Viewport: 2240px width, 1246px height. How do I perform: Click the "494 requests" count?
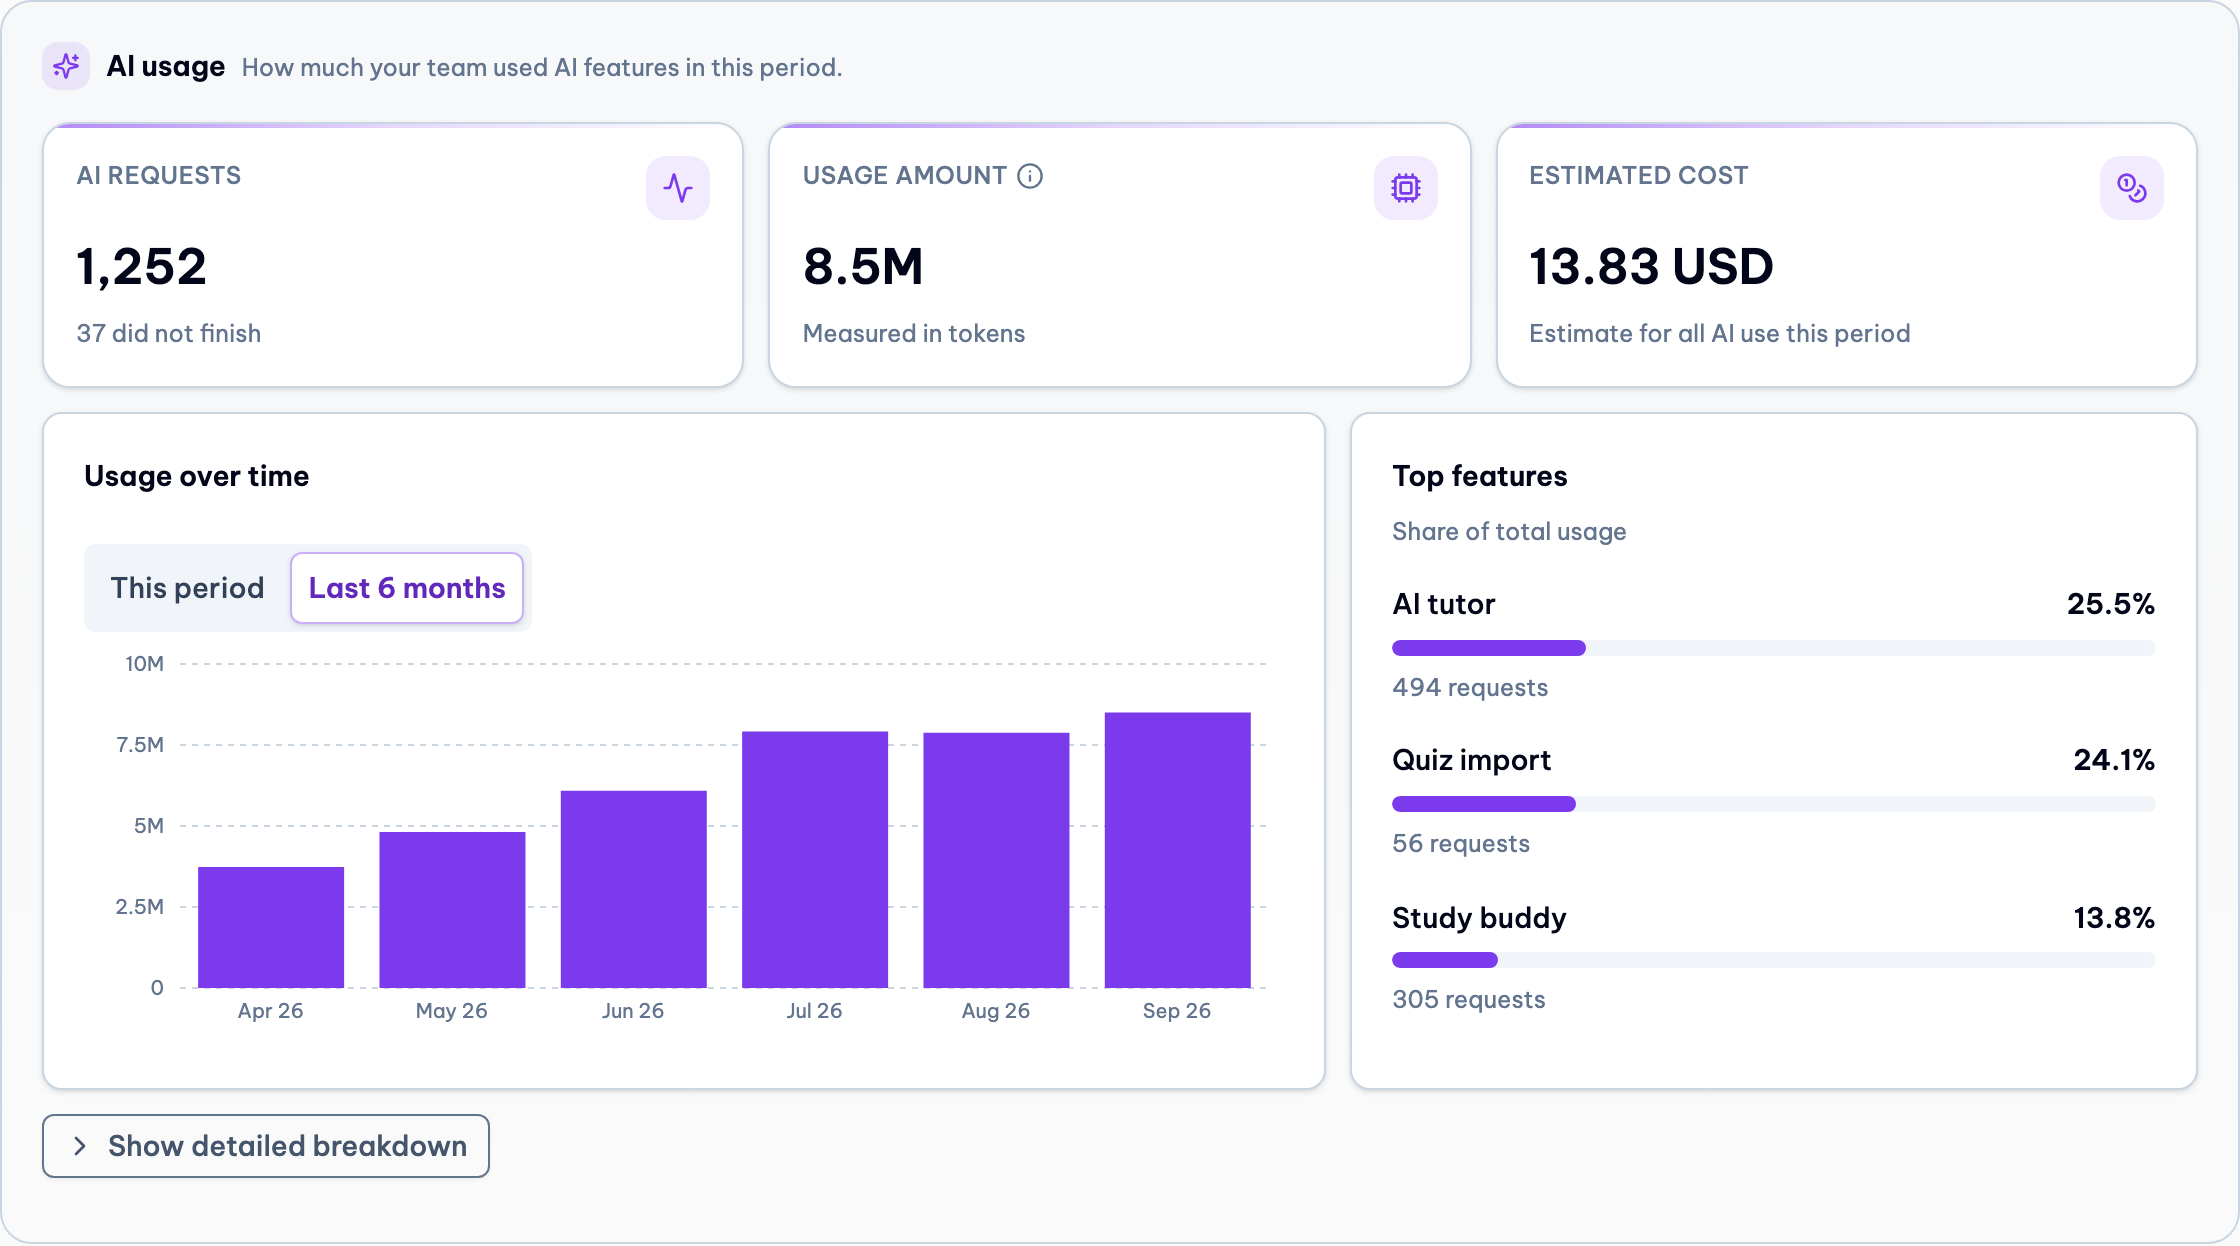[x=1470, y=687]
